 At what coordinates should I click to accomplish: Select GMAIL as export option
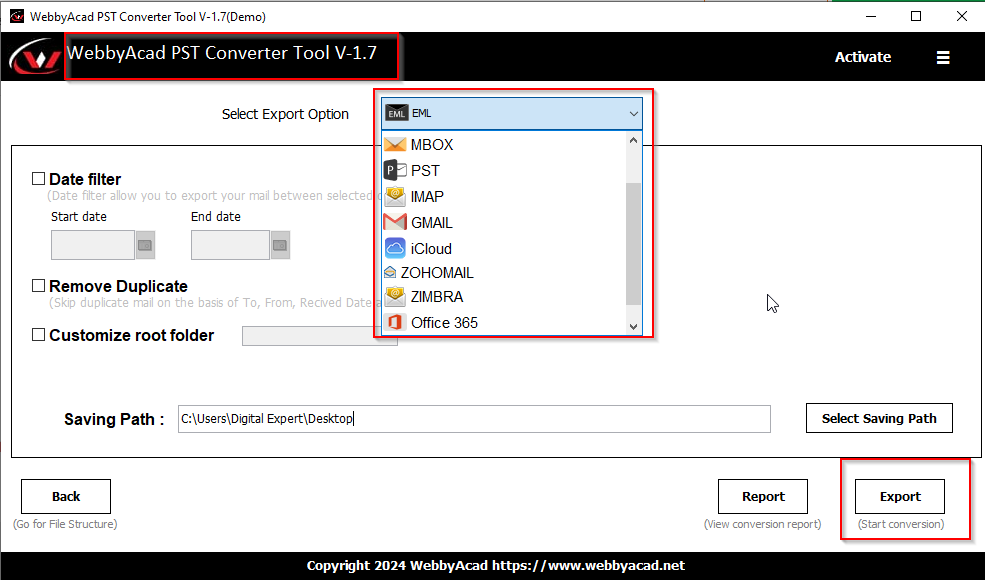pyautogui.click(x=504, y=222)
